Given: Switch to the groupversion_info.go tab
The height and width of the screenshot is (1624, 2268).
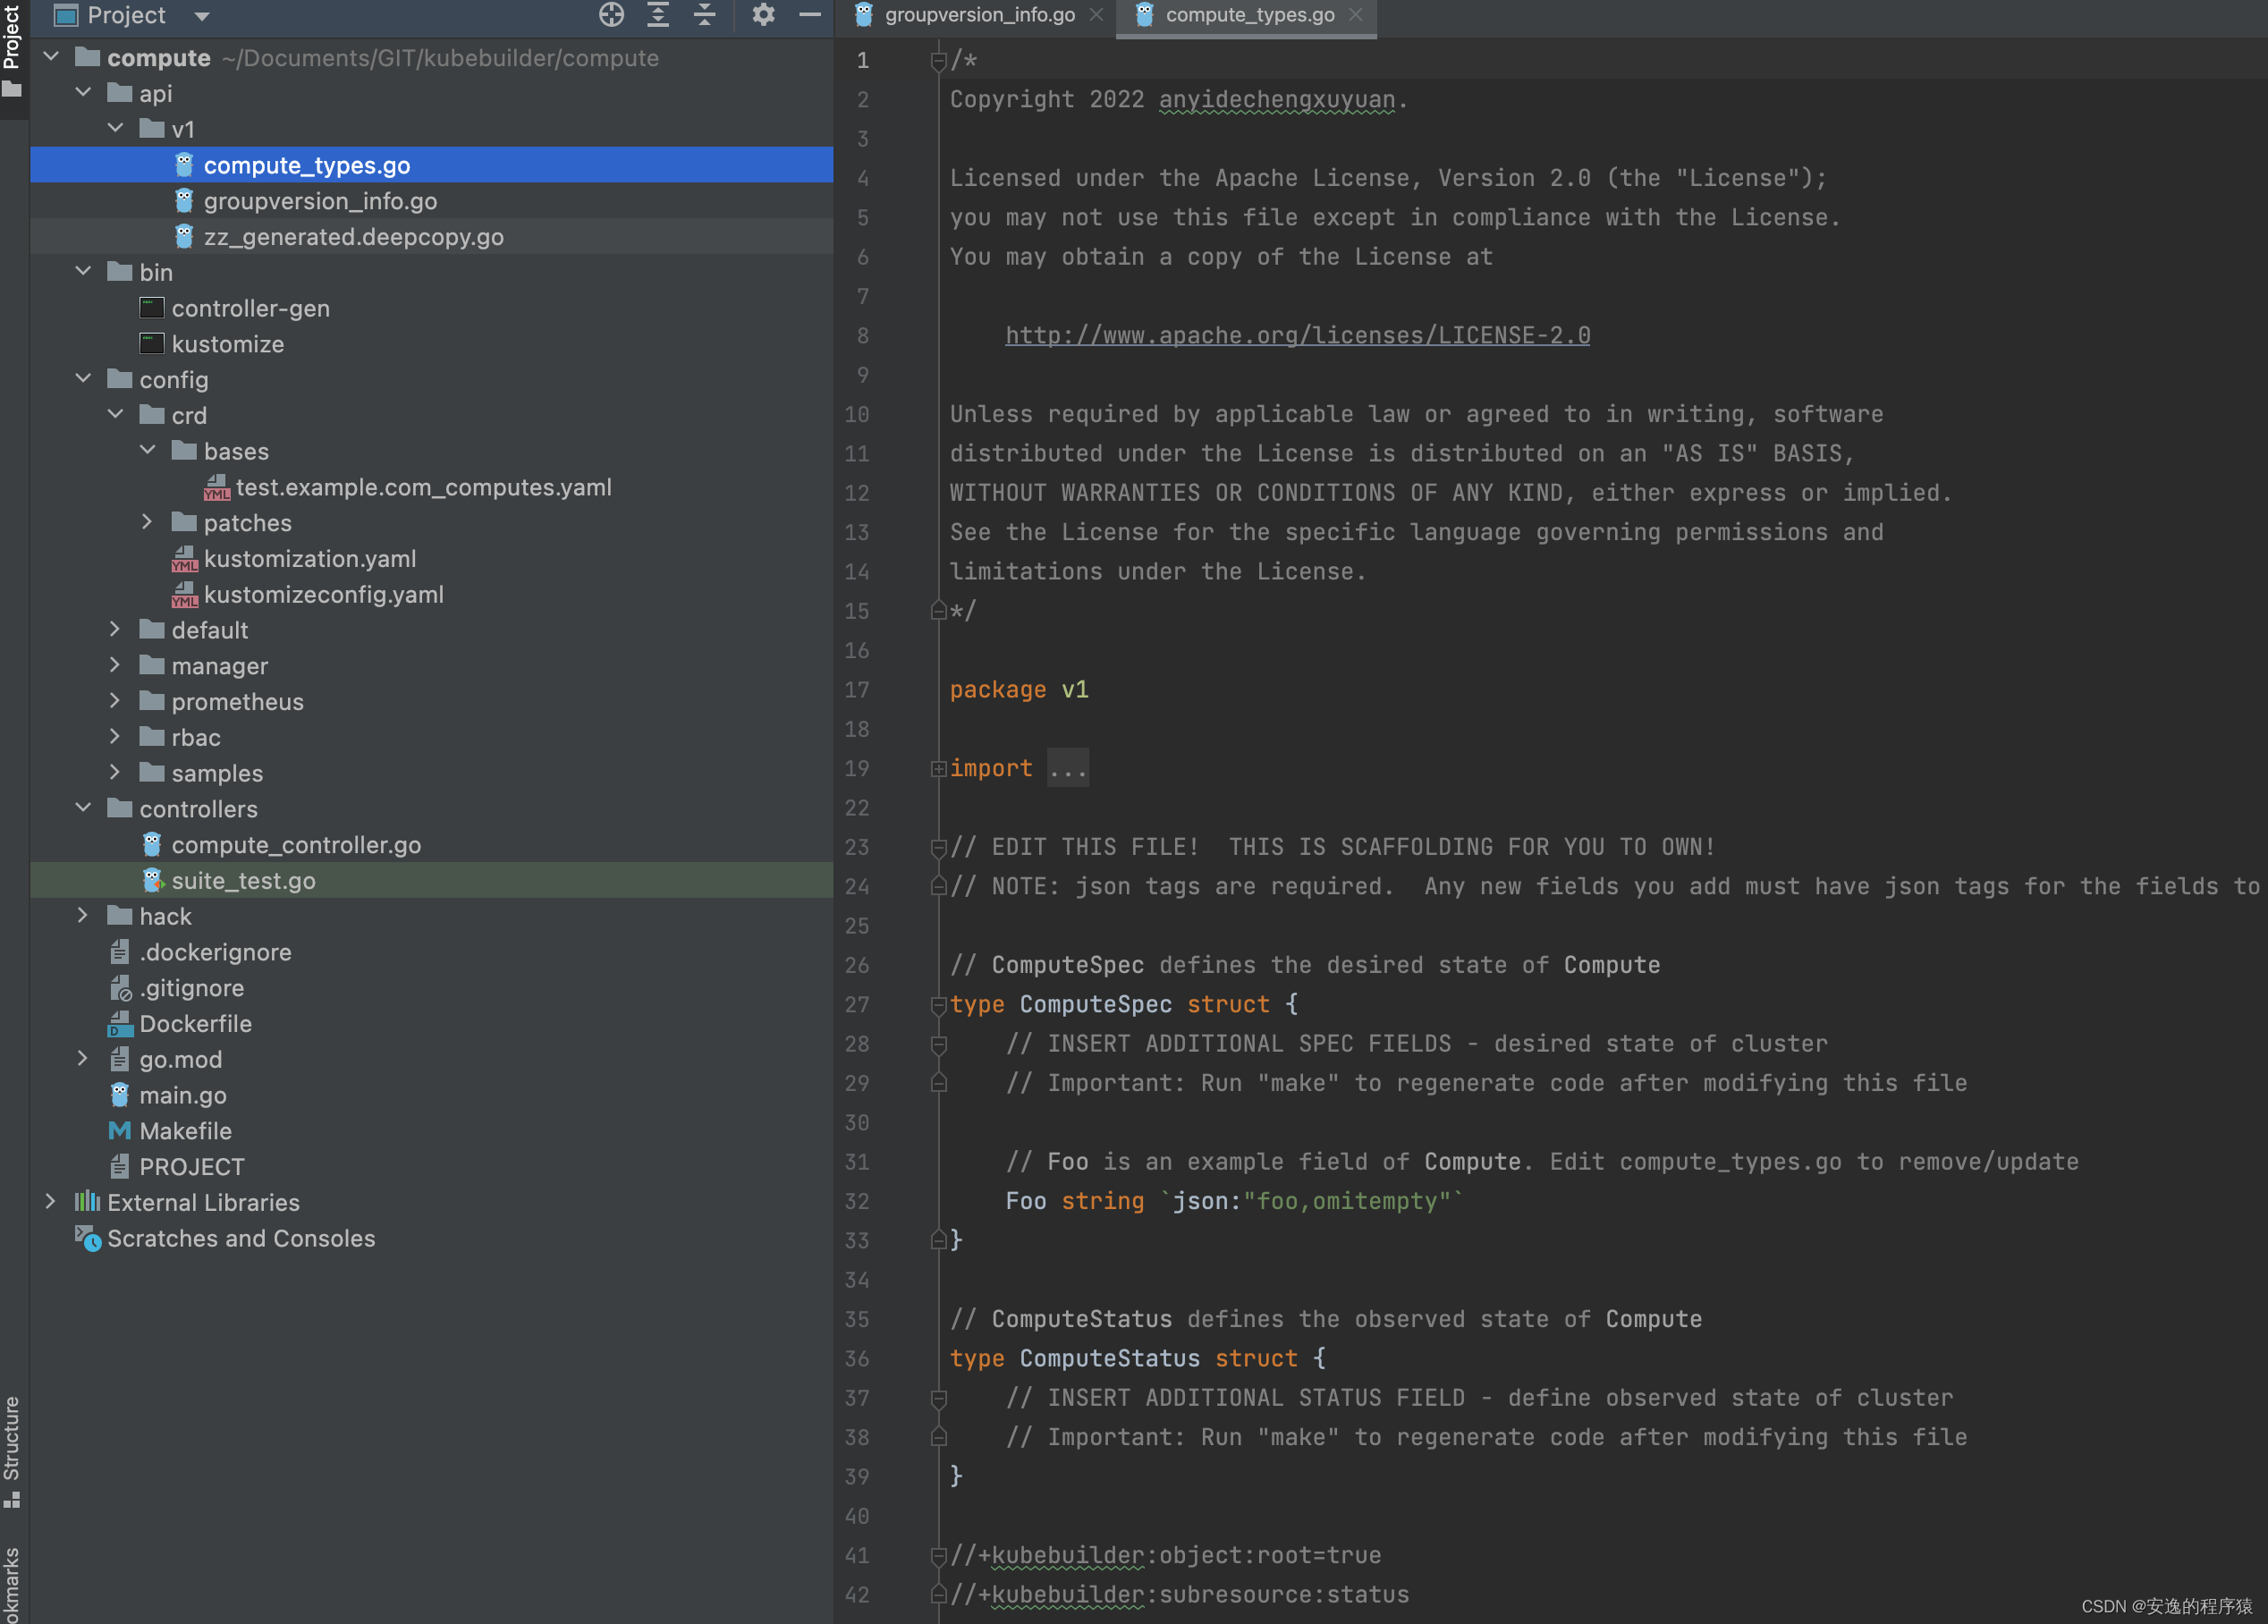Looking at the screenshot, I should [x=978, y=15].
